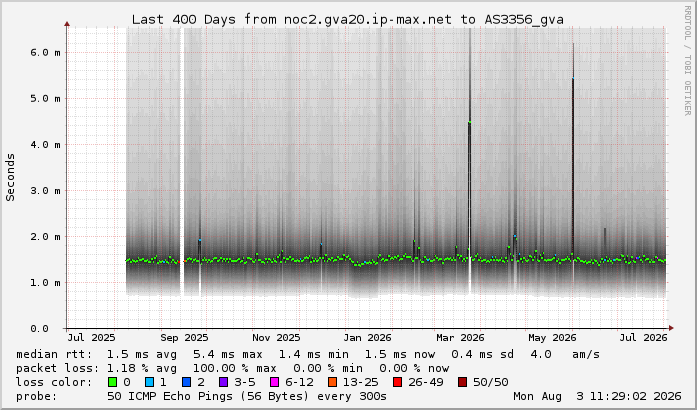Click the '3.0 m' y-axis tick label
The height and width of the screenshot is (410, 697).
pos(45,190)
